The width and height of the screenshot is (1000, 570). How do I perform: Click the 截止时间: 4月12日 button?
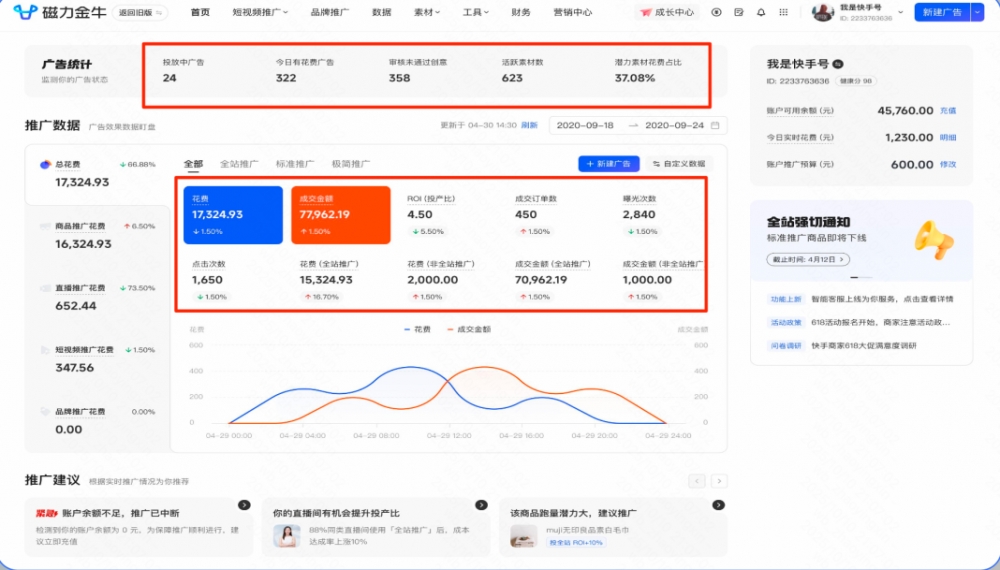pyautogui.click(x=808, y=259)
